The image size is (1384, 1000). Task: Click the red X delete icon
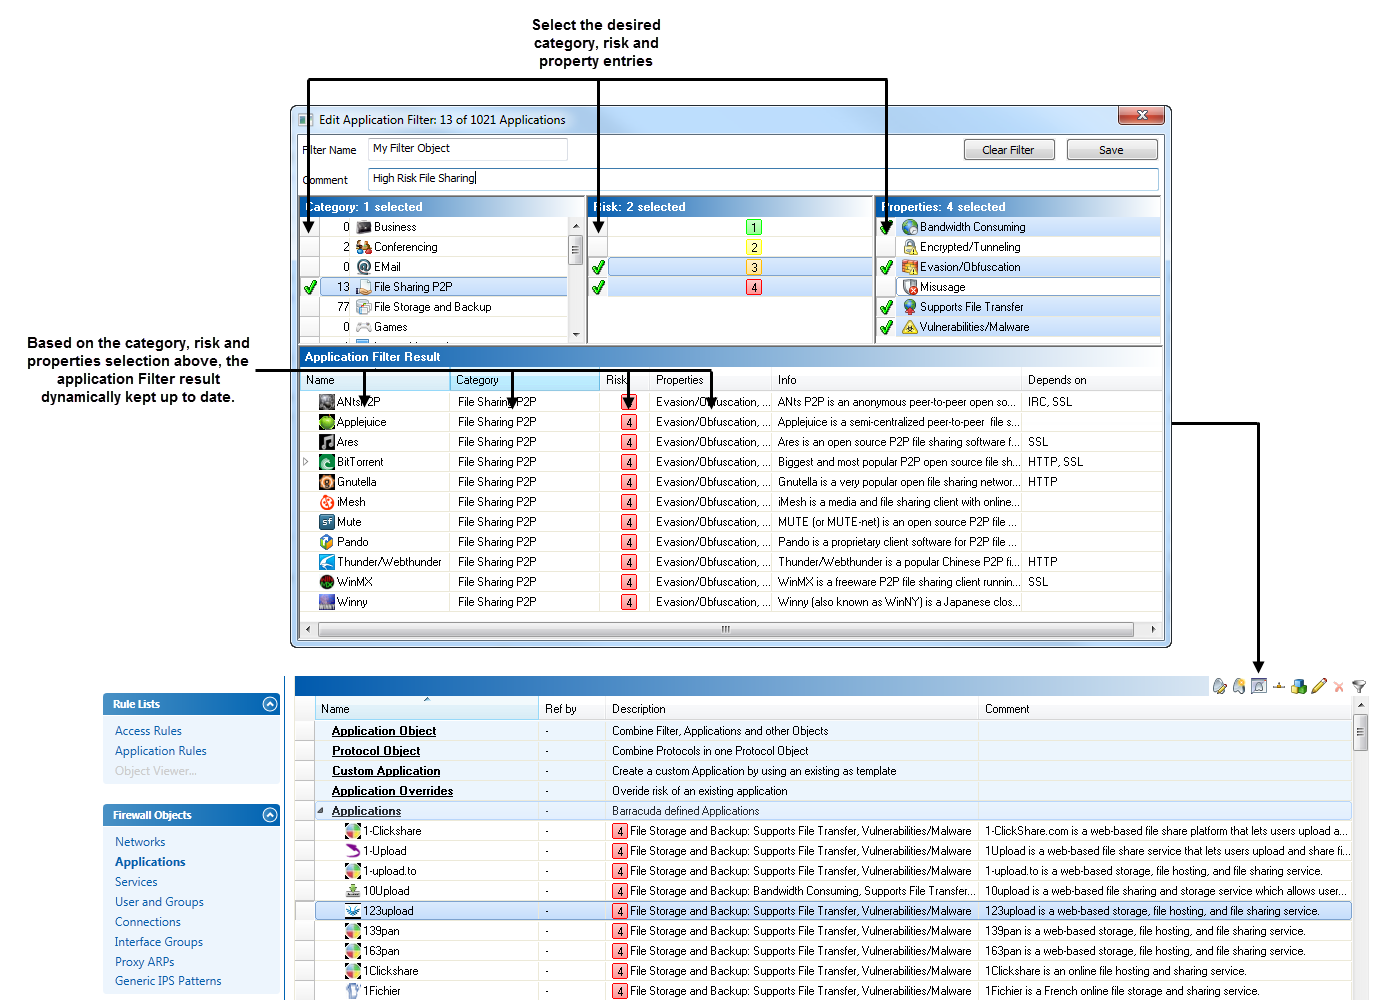(x=1339, y=687)
